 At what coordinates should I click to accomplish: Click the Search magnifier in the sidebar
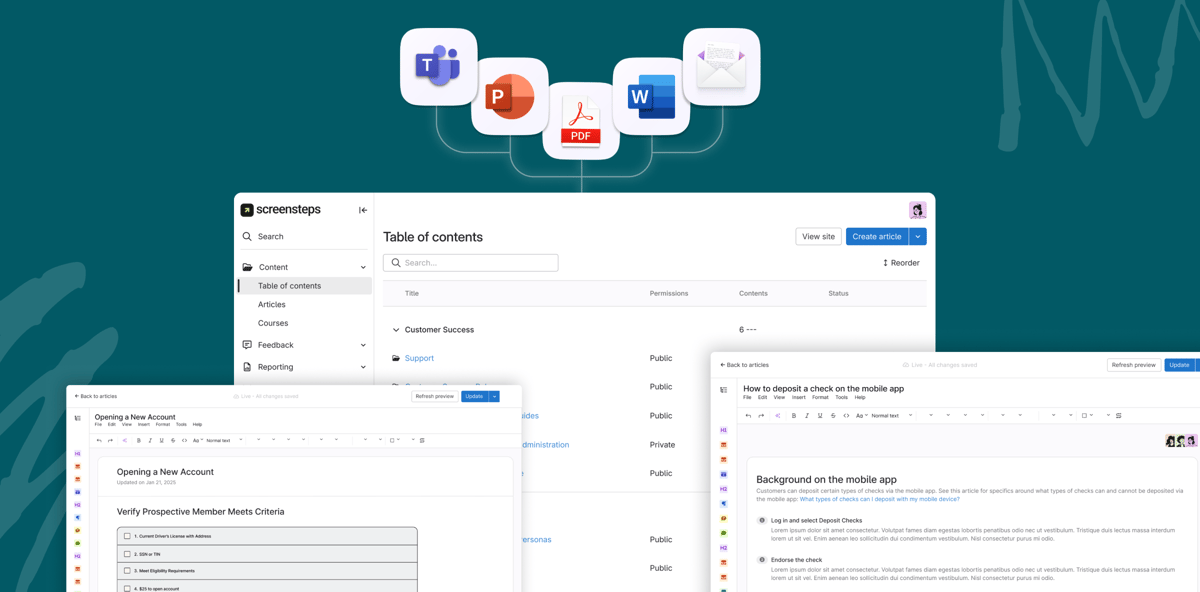247,237
